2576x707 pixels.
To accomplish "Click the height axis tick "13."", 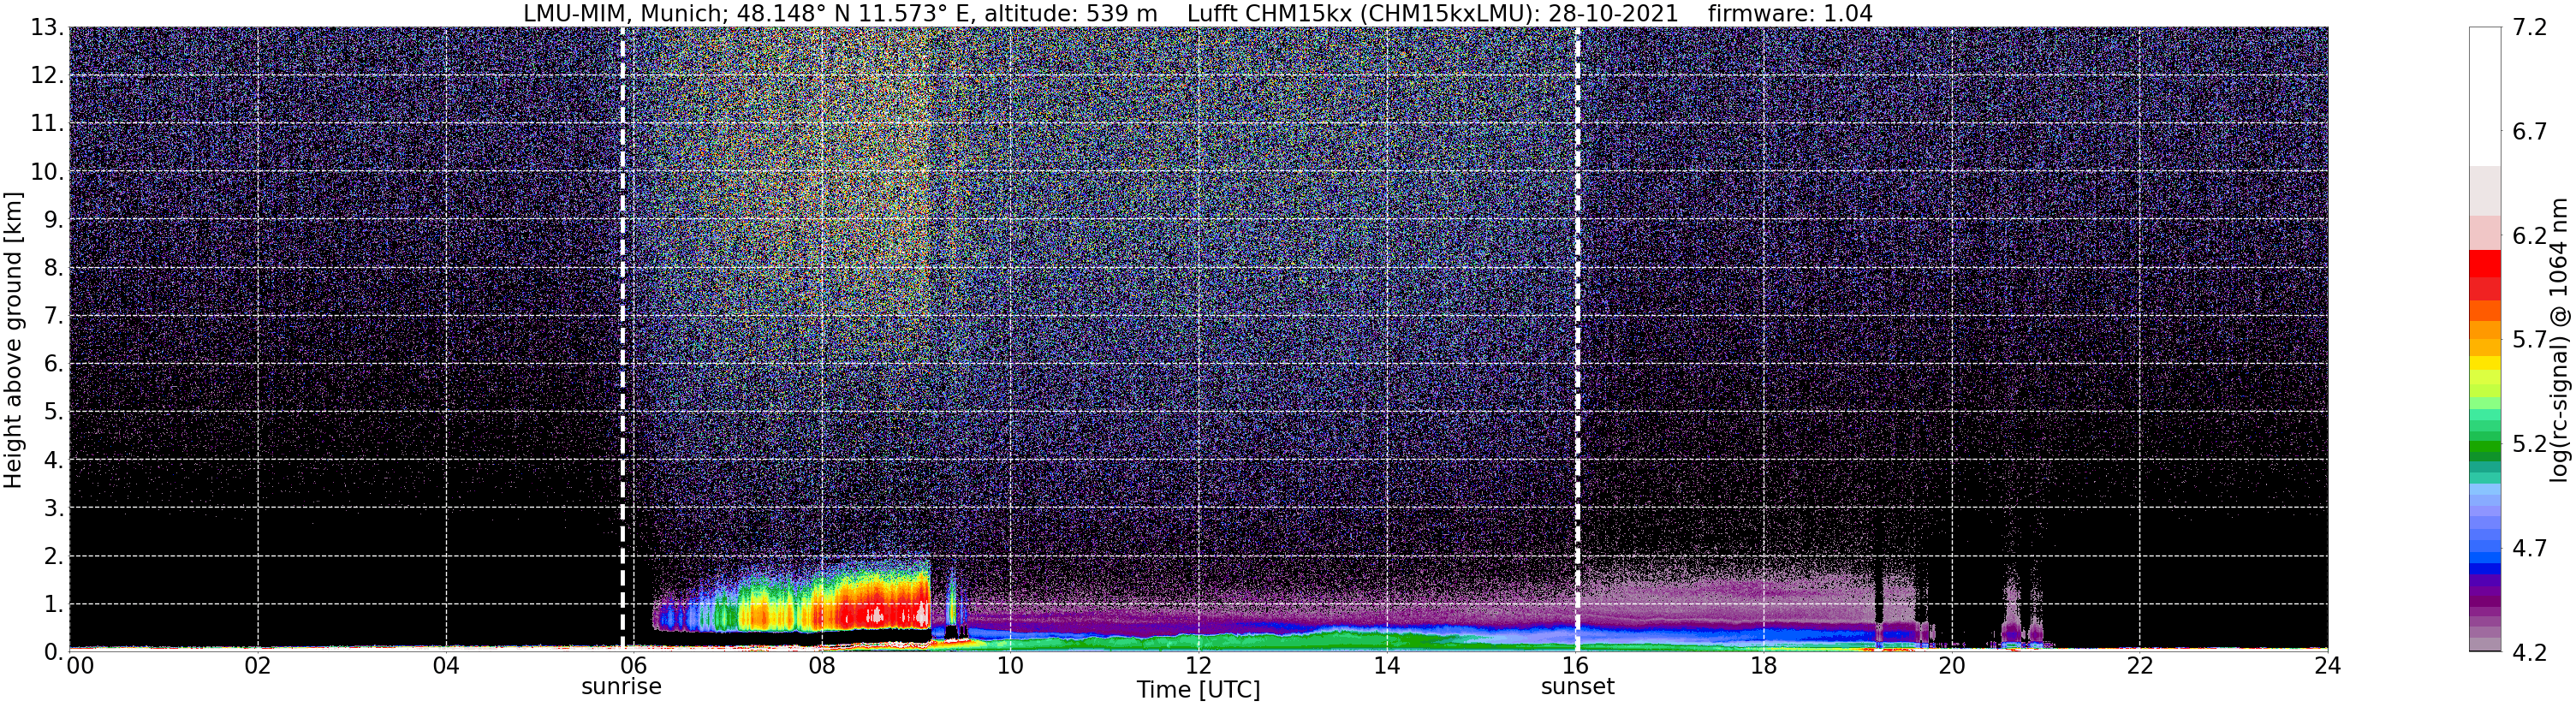I will pyautogui.click(x=47, y=27).
